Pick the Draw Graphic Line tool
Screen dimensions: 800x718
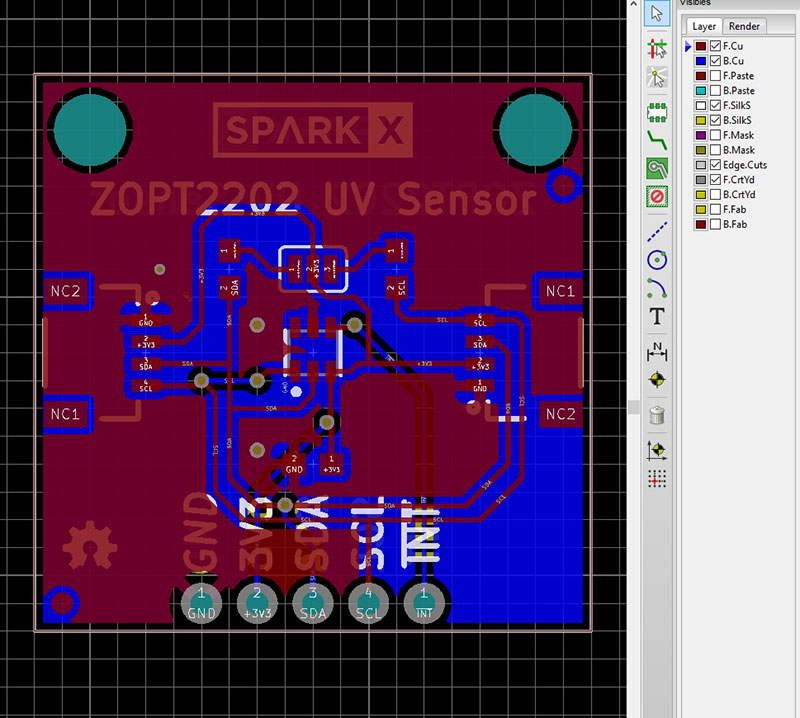pyautogui.click(x=657, y=231)
